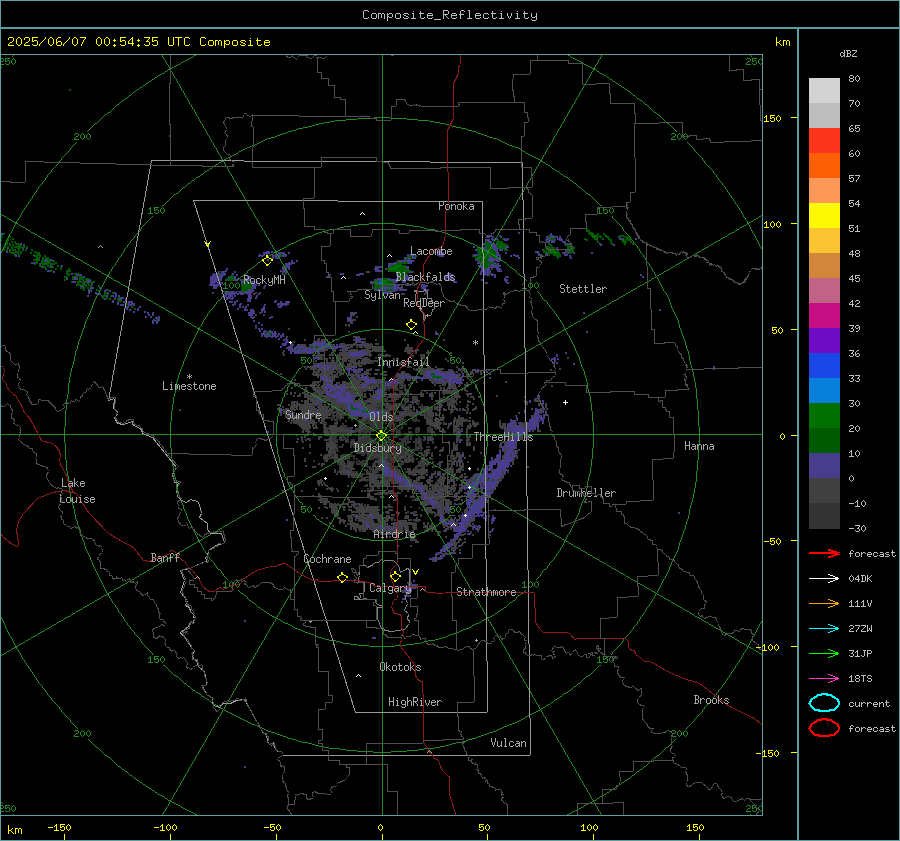Image resolution: width=900 pixels, height=841 pixels.
Task: Click the Blackfalds city label
Action: (425, 277)
